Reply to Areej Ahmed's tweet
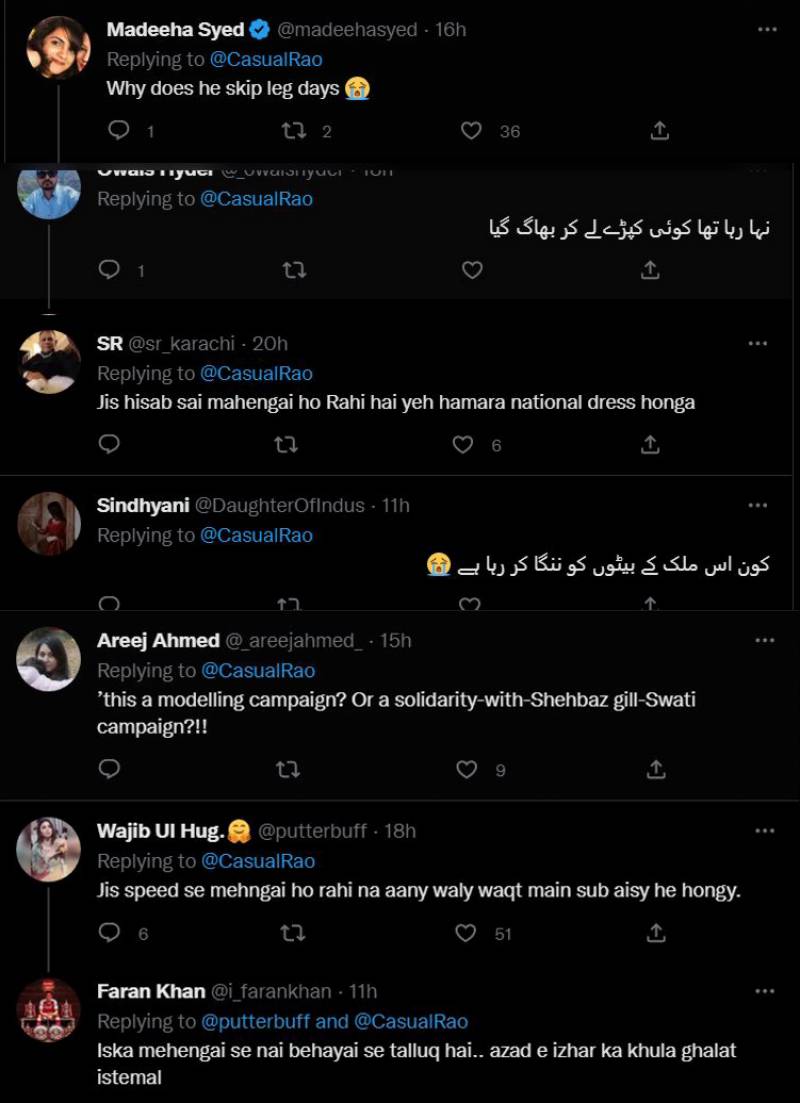 pyautogui.click(x=110, y=769)
